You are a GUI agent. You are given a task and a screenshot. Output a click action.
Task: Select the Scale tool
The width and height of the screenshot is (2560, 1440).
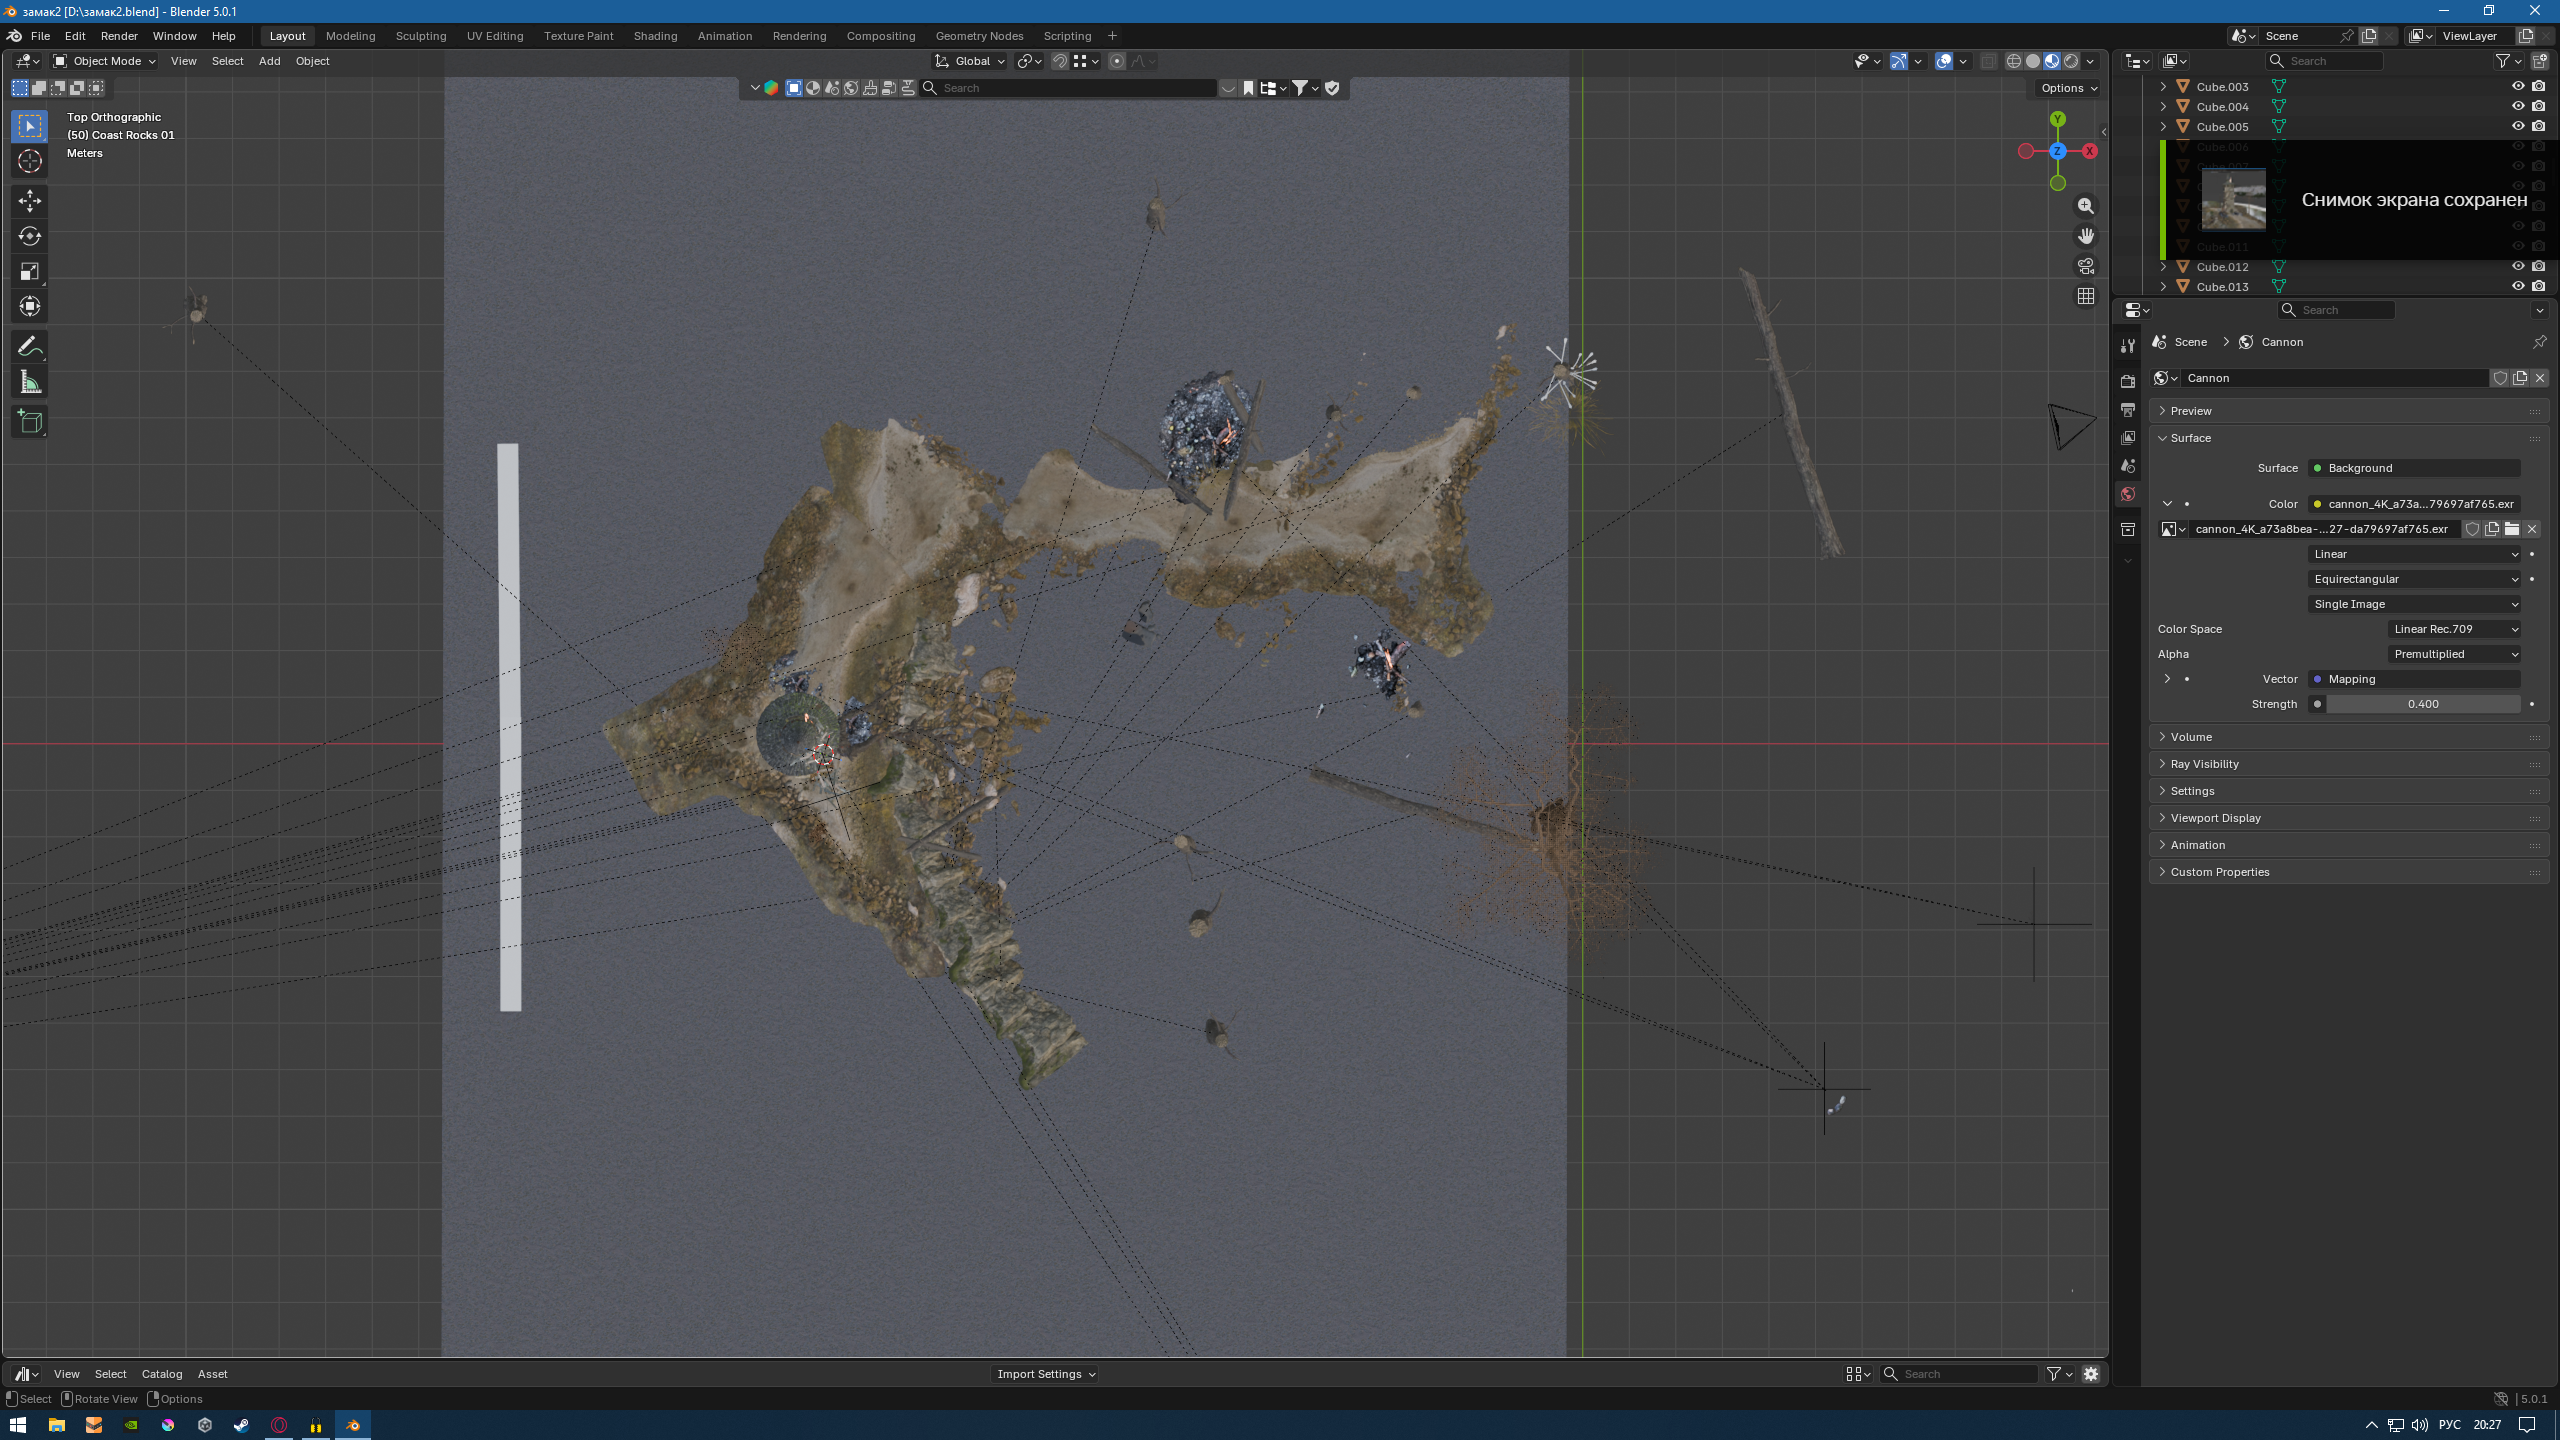[x=29, y=271]
